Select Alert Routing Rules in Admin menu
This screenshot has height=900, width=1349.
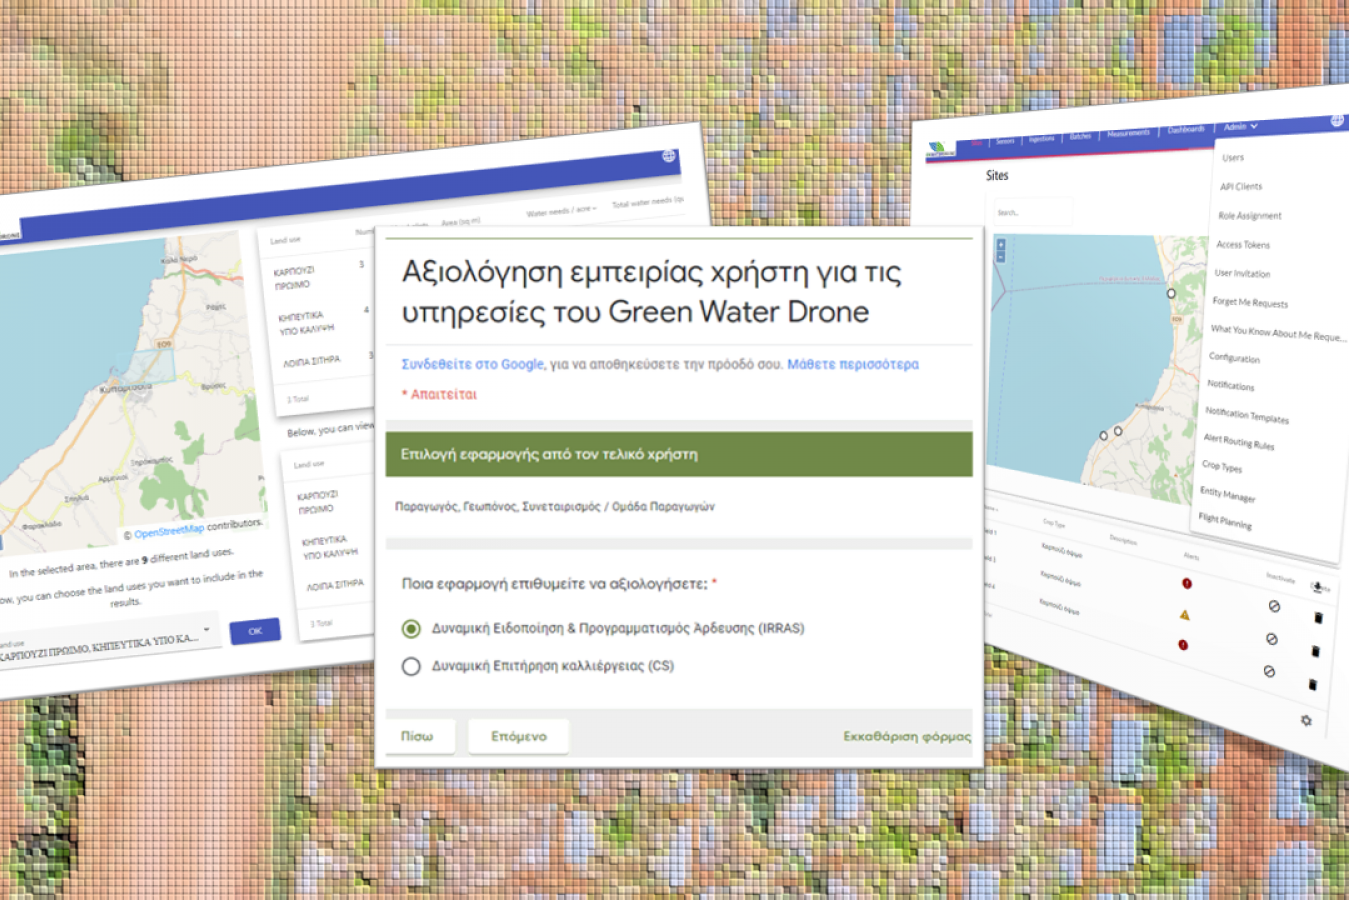click(x=1239, y=441)
